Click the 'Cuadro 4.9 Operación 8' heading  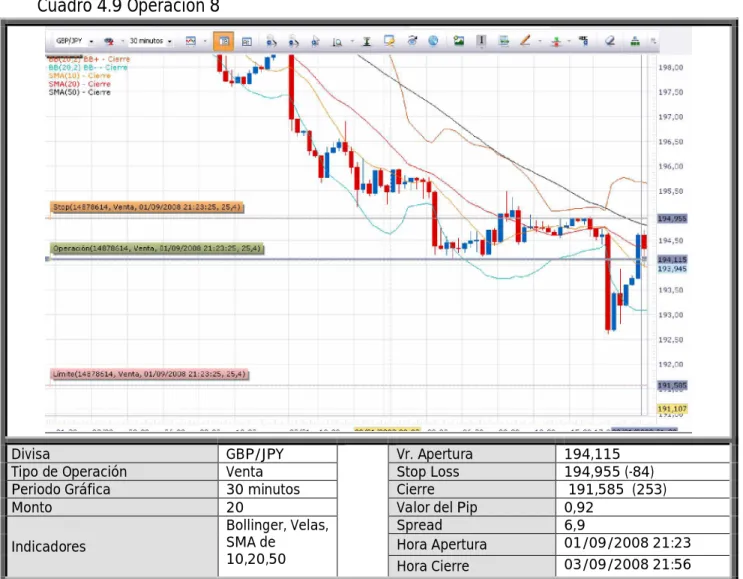[x=128, y=7]
